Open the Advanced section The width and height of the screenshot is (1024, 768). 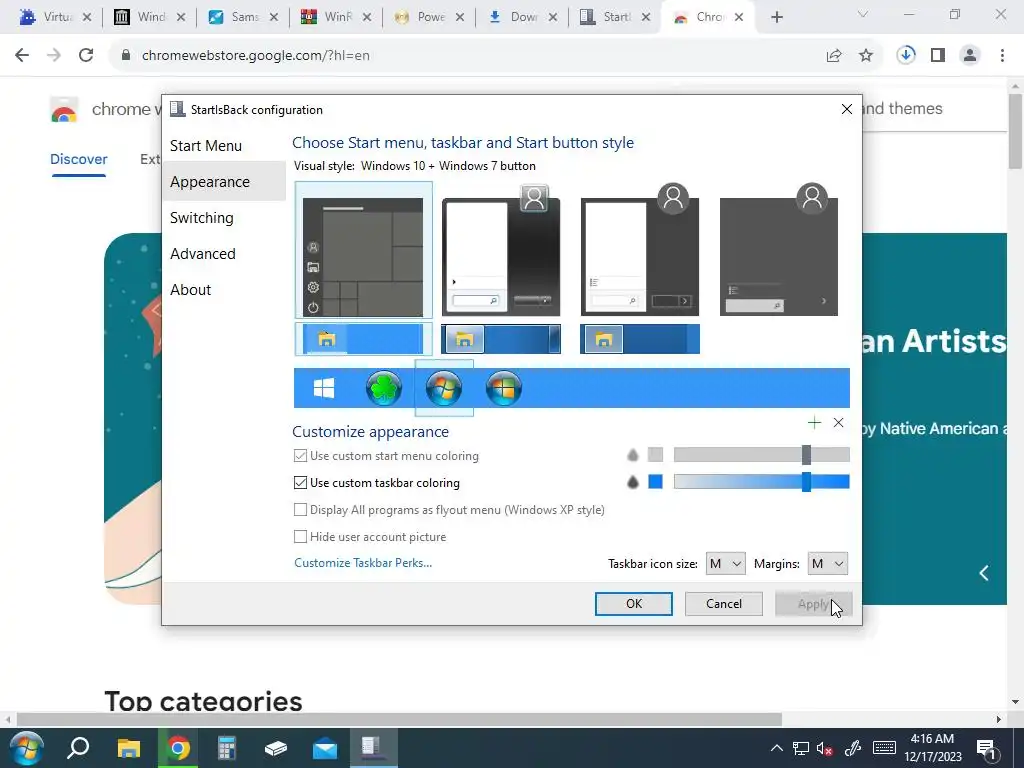coord(202,253)
